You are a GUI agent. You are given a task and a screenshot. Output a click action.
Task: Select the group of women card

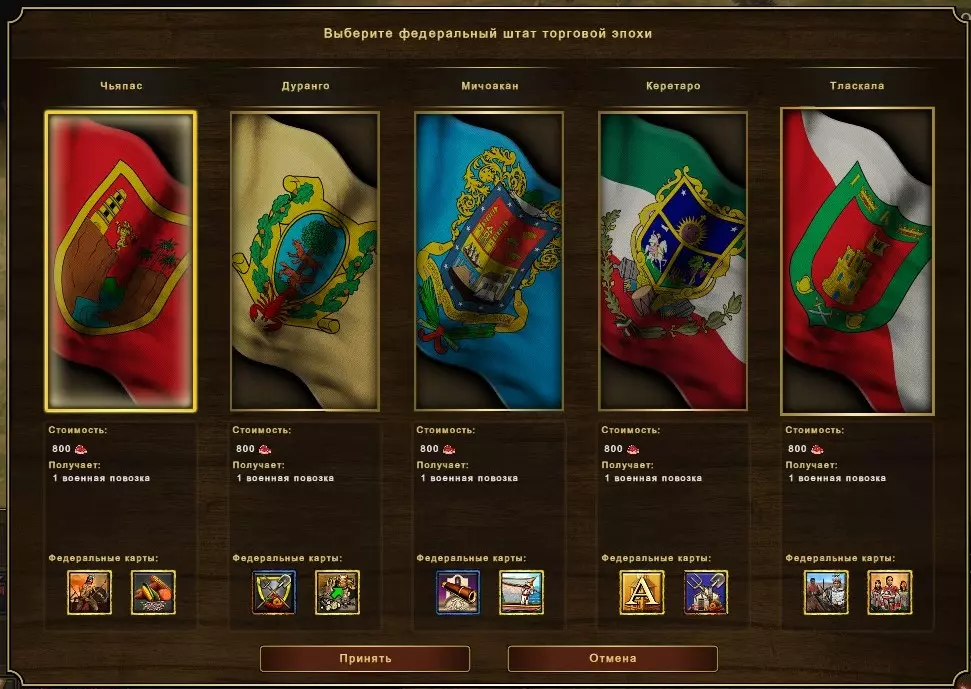pyautogui.click(x=889, y=592)
